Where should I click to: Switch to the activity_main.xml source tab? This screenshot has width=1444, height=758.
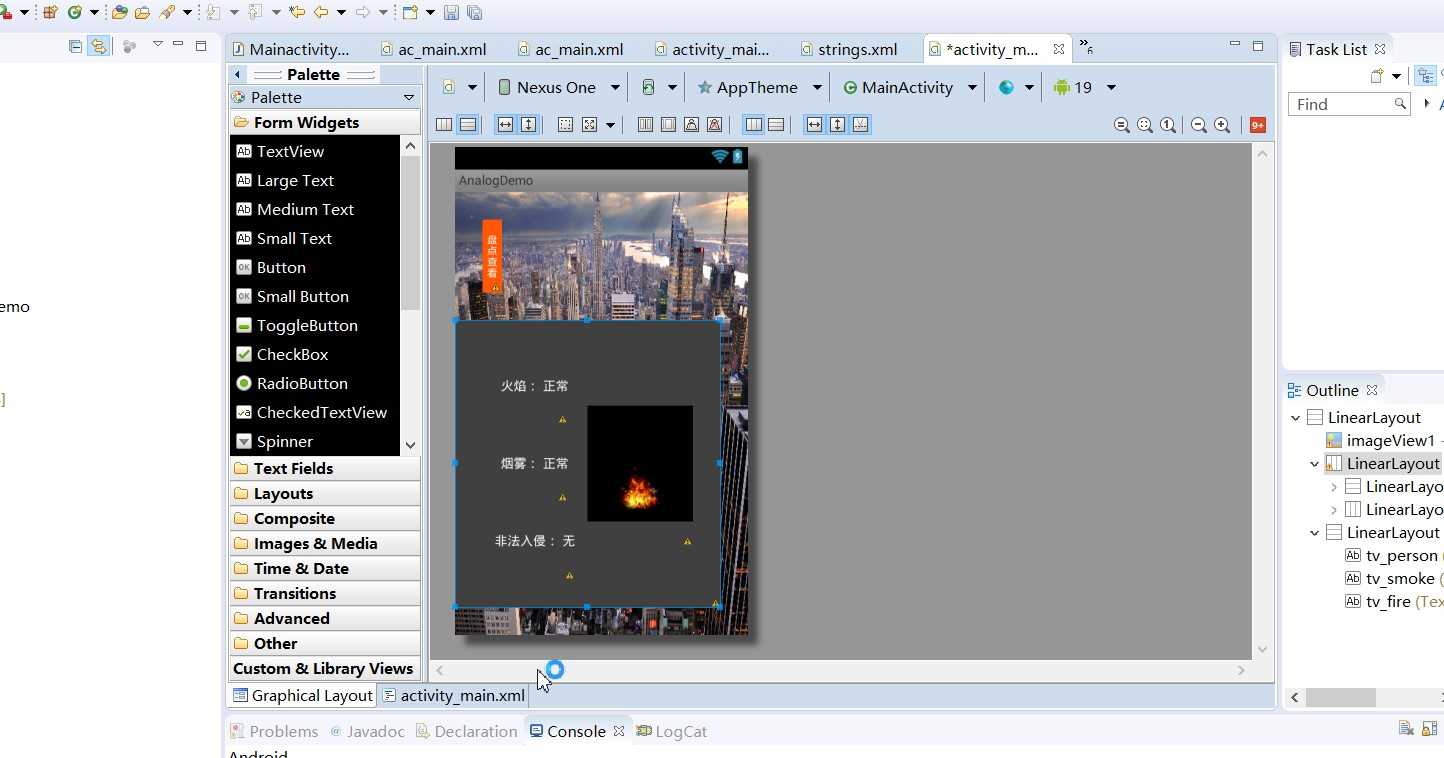point(454,695)
